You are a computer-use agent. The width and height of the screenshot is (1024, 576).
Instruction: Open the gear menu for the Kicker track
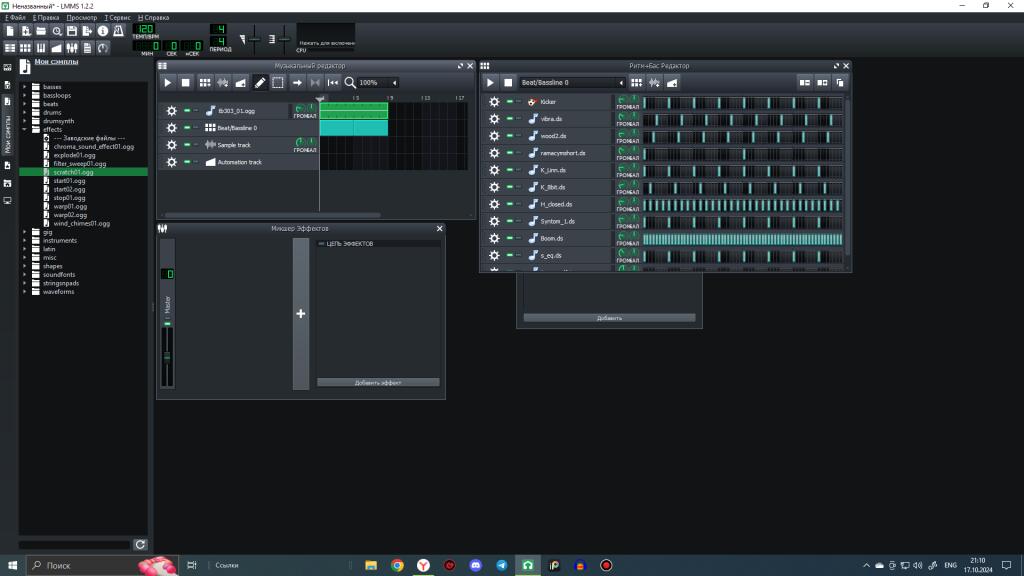click(x=494, y=102)
